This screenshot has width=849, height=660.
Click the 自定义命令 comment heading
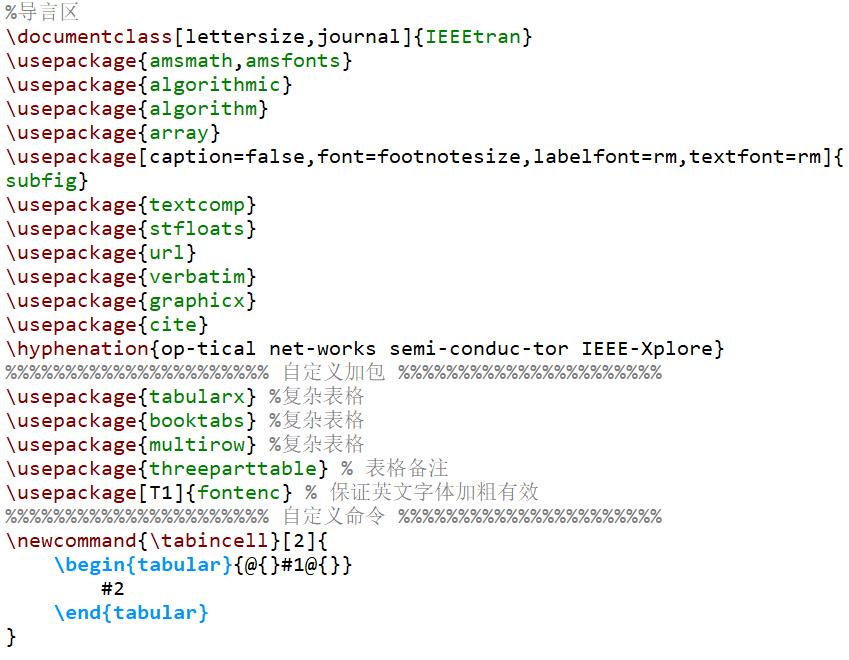(x=334, y=517)
